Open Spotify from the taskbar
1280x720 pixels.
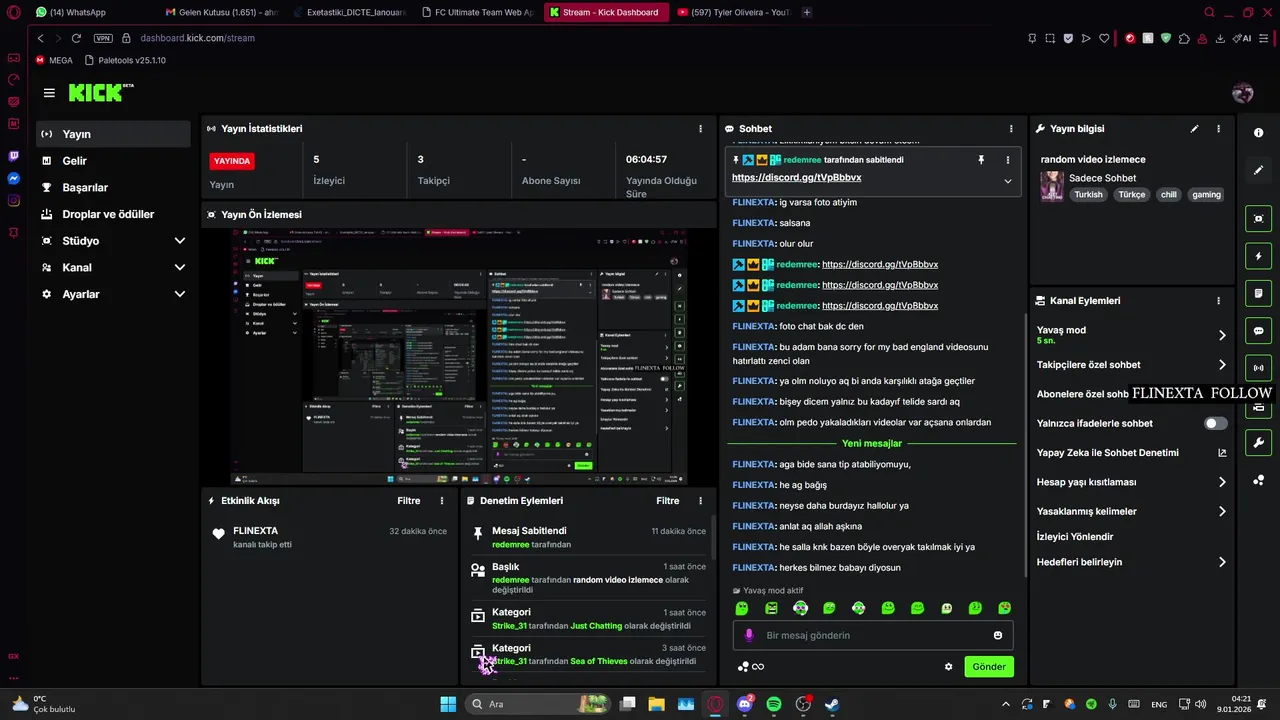click(773, 704)
